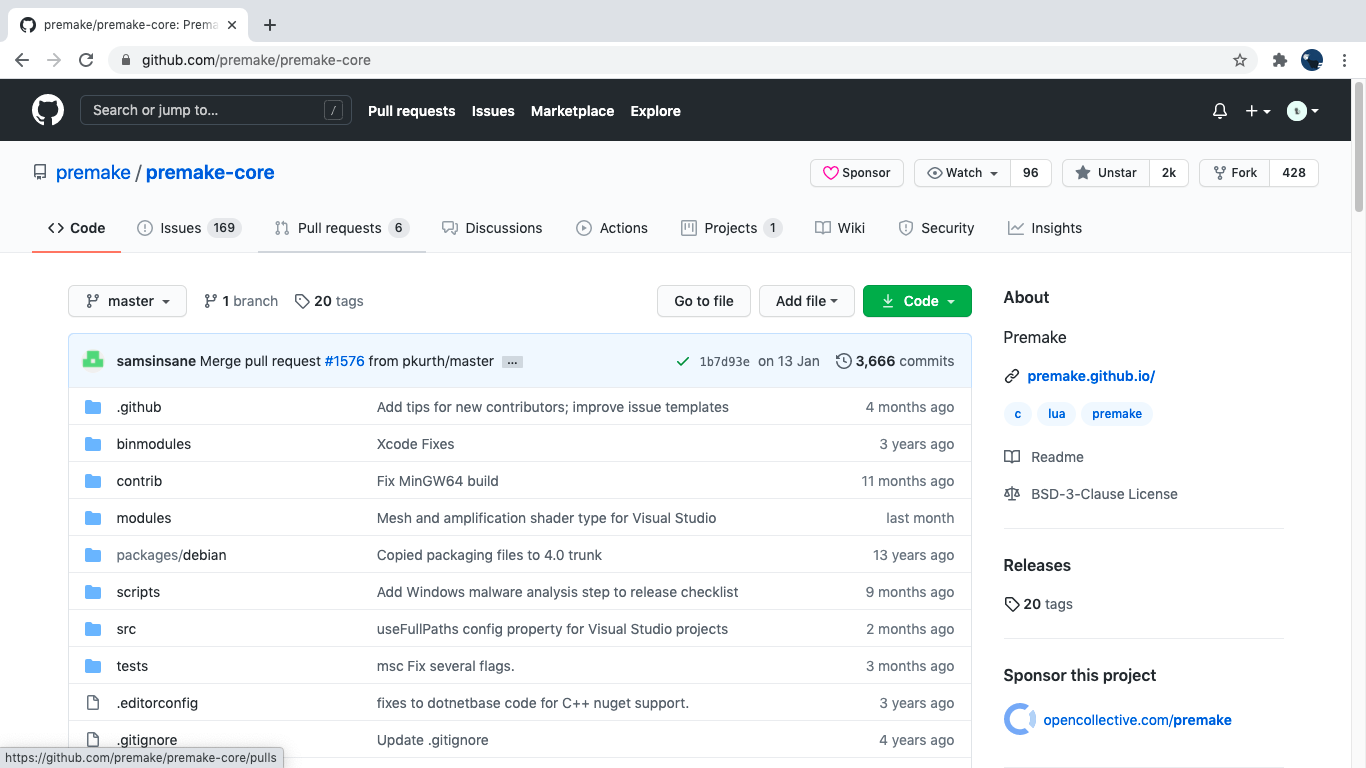Click the Sponsor button

pos(857,173)
